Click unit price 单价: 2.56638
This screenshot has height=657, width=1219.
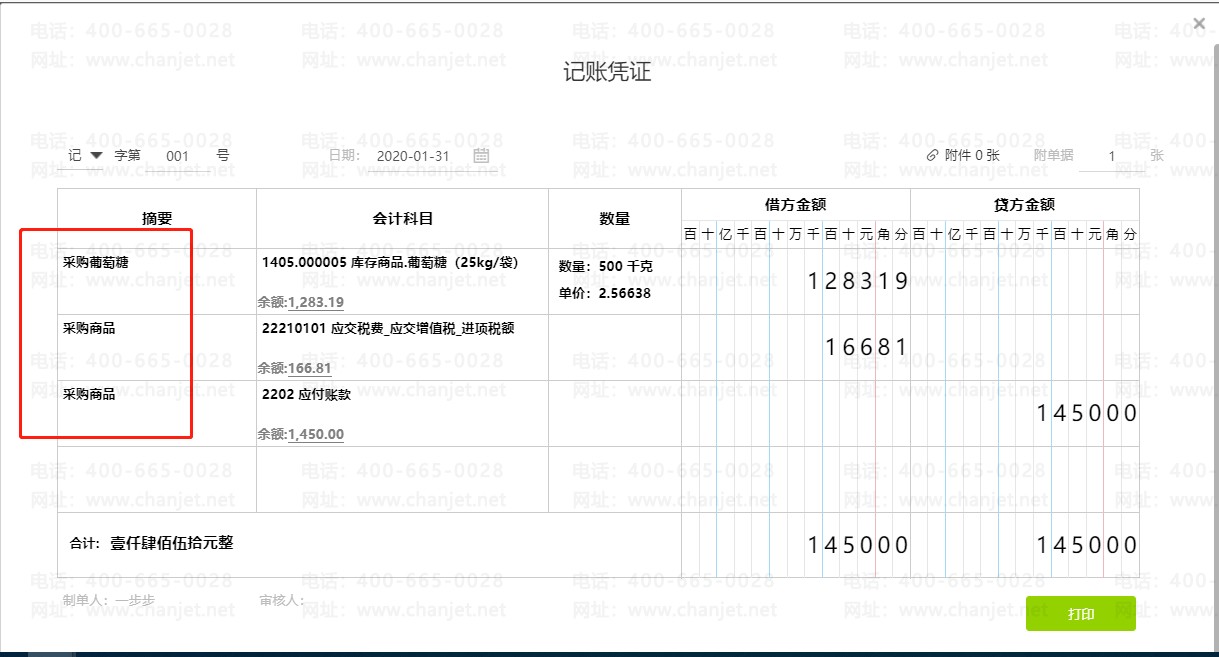(604, 293)
